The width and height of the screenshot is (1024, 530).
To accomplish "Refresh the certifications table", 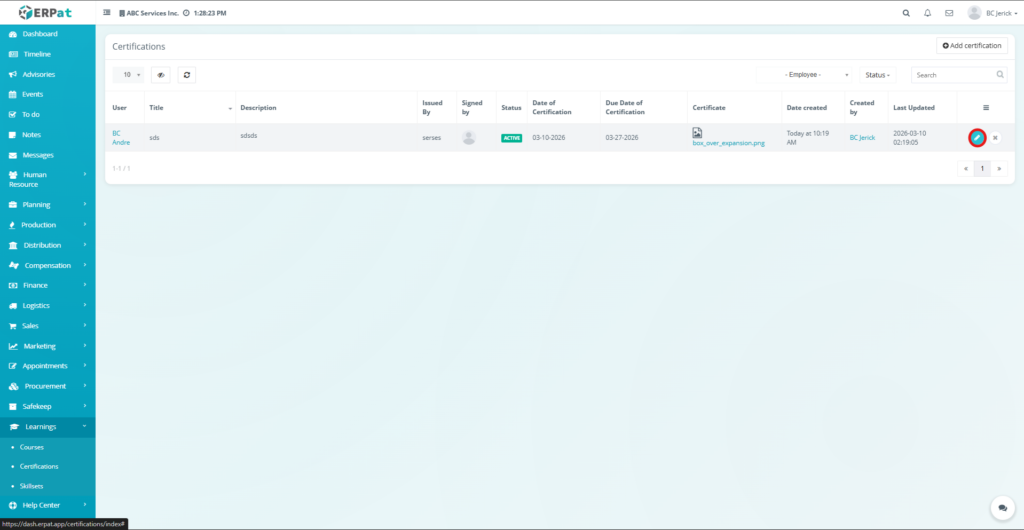I will (186, 75).
